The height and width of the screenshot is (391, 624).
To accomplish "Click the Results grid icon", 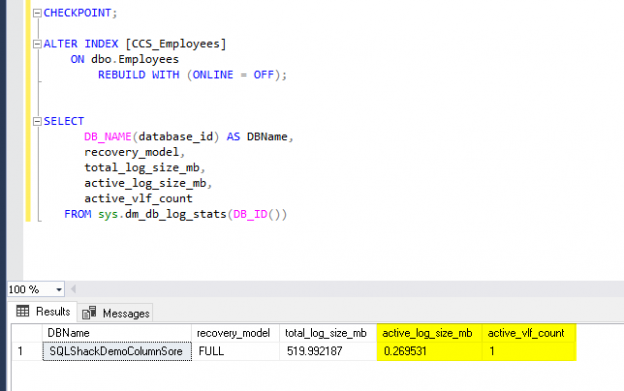I will pyautogui.click(x=23, y=311).
